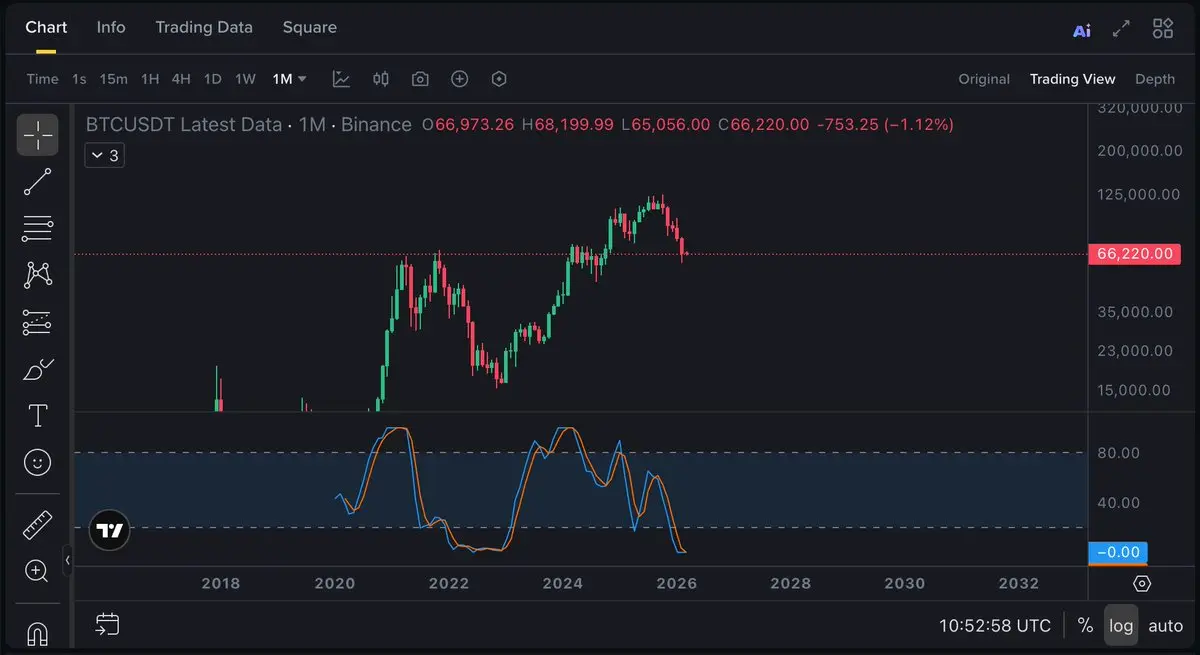Viewport: 1200px width, 655px height.
Task: Switch to Original chart view
Action: 984,79
